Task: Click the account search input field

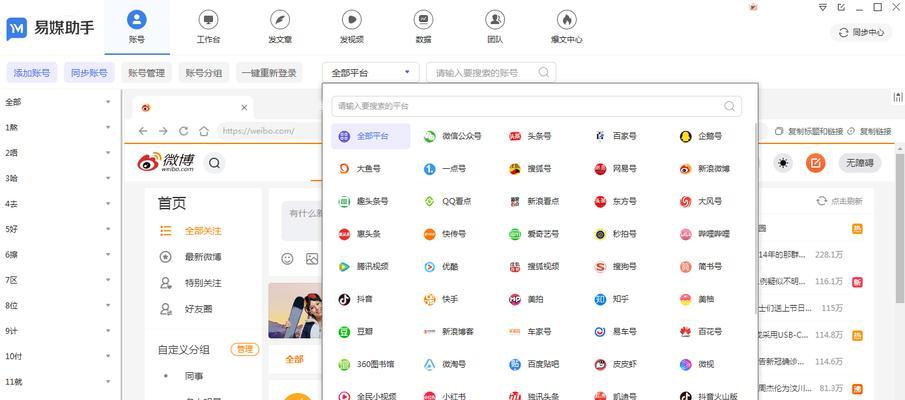Action: tap(491, 73)
